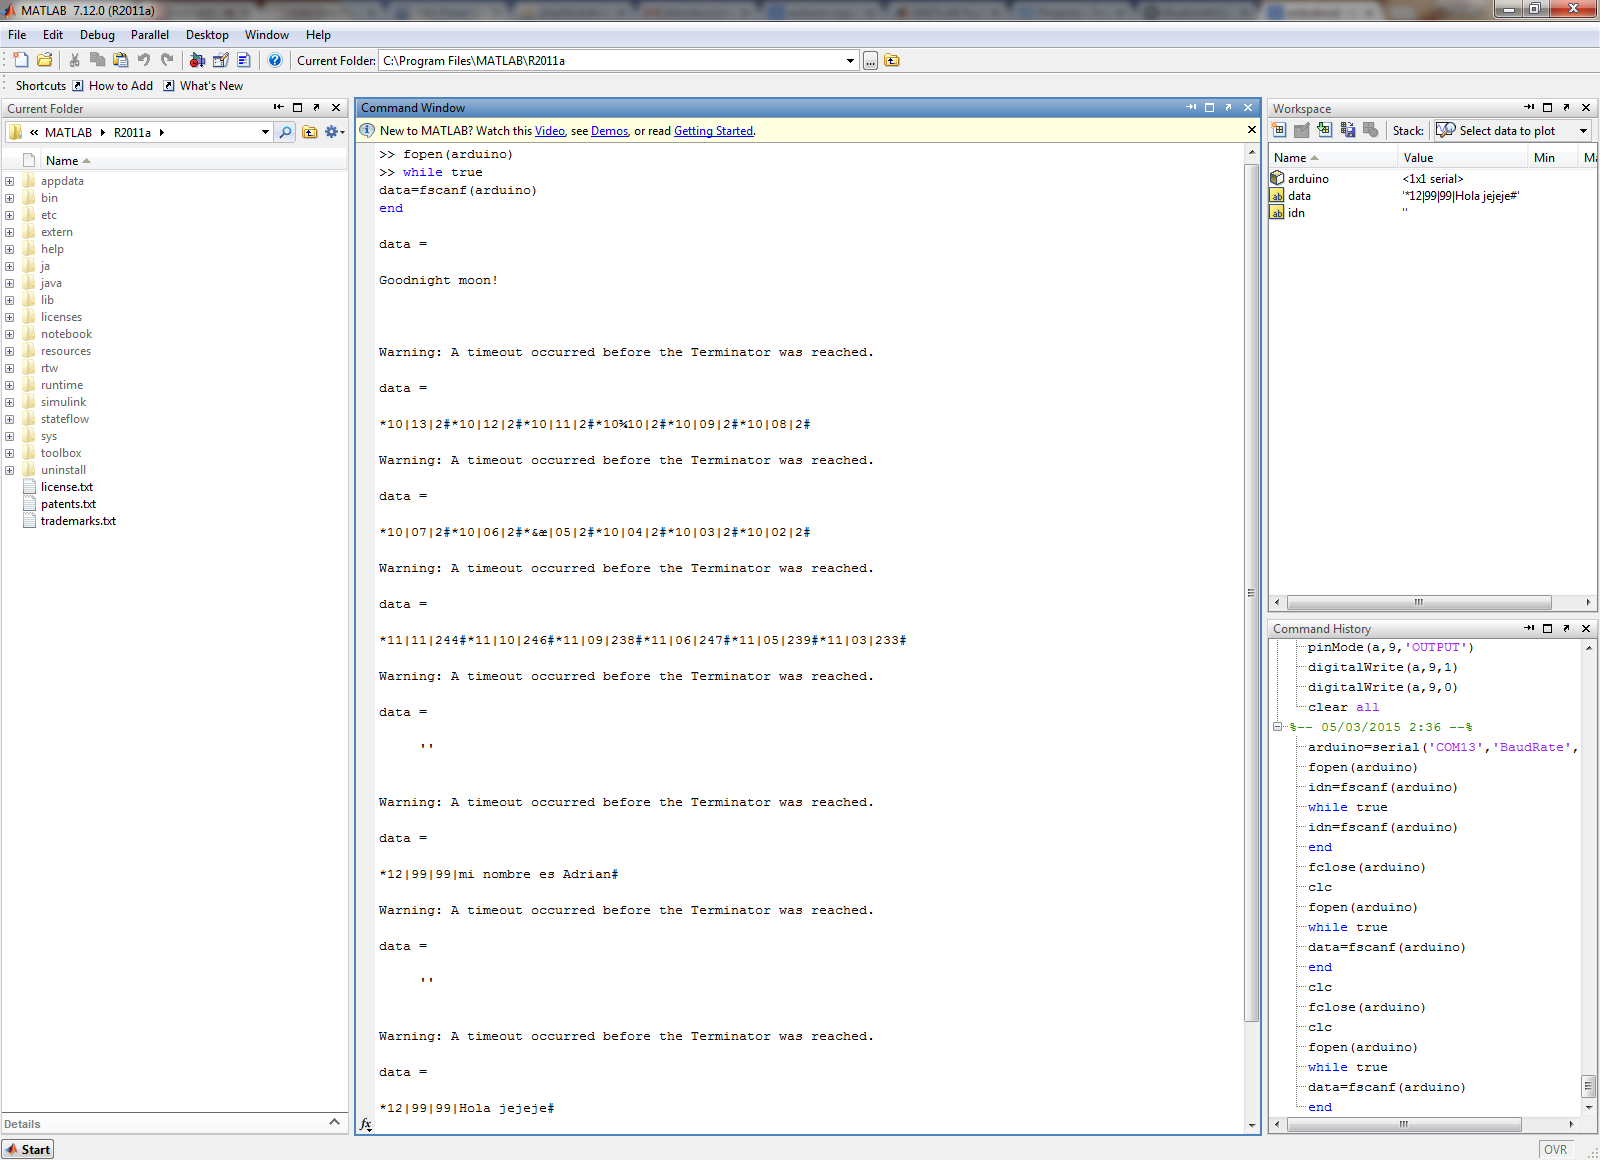Screen dimensions: 1601x1160
Task: Open the Edit menu
Action: pyautogui.click(x=53, y=35)
